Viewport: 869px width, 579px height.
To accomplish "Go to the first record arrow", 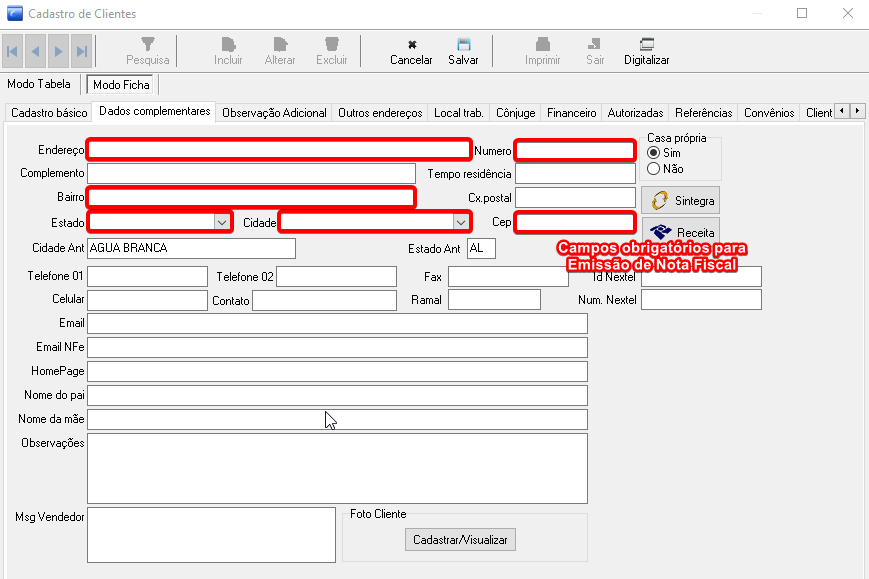I will point(13,51).
